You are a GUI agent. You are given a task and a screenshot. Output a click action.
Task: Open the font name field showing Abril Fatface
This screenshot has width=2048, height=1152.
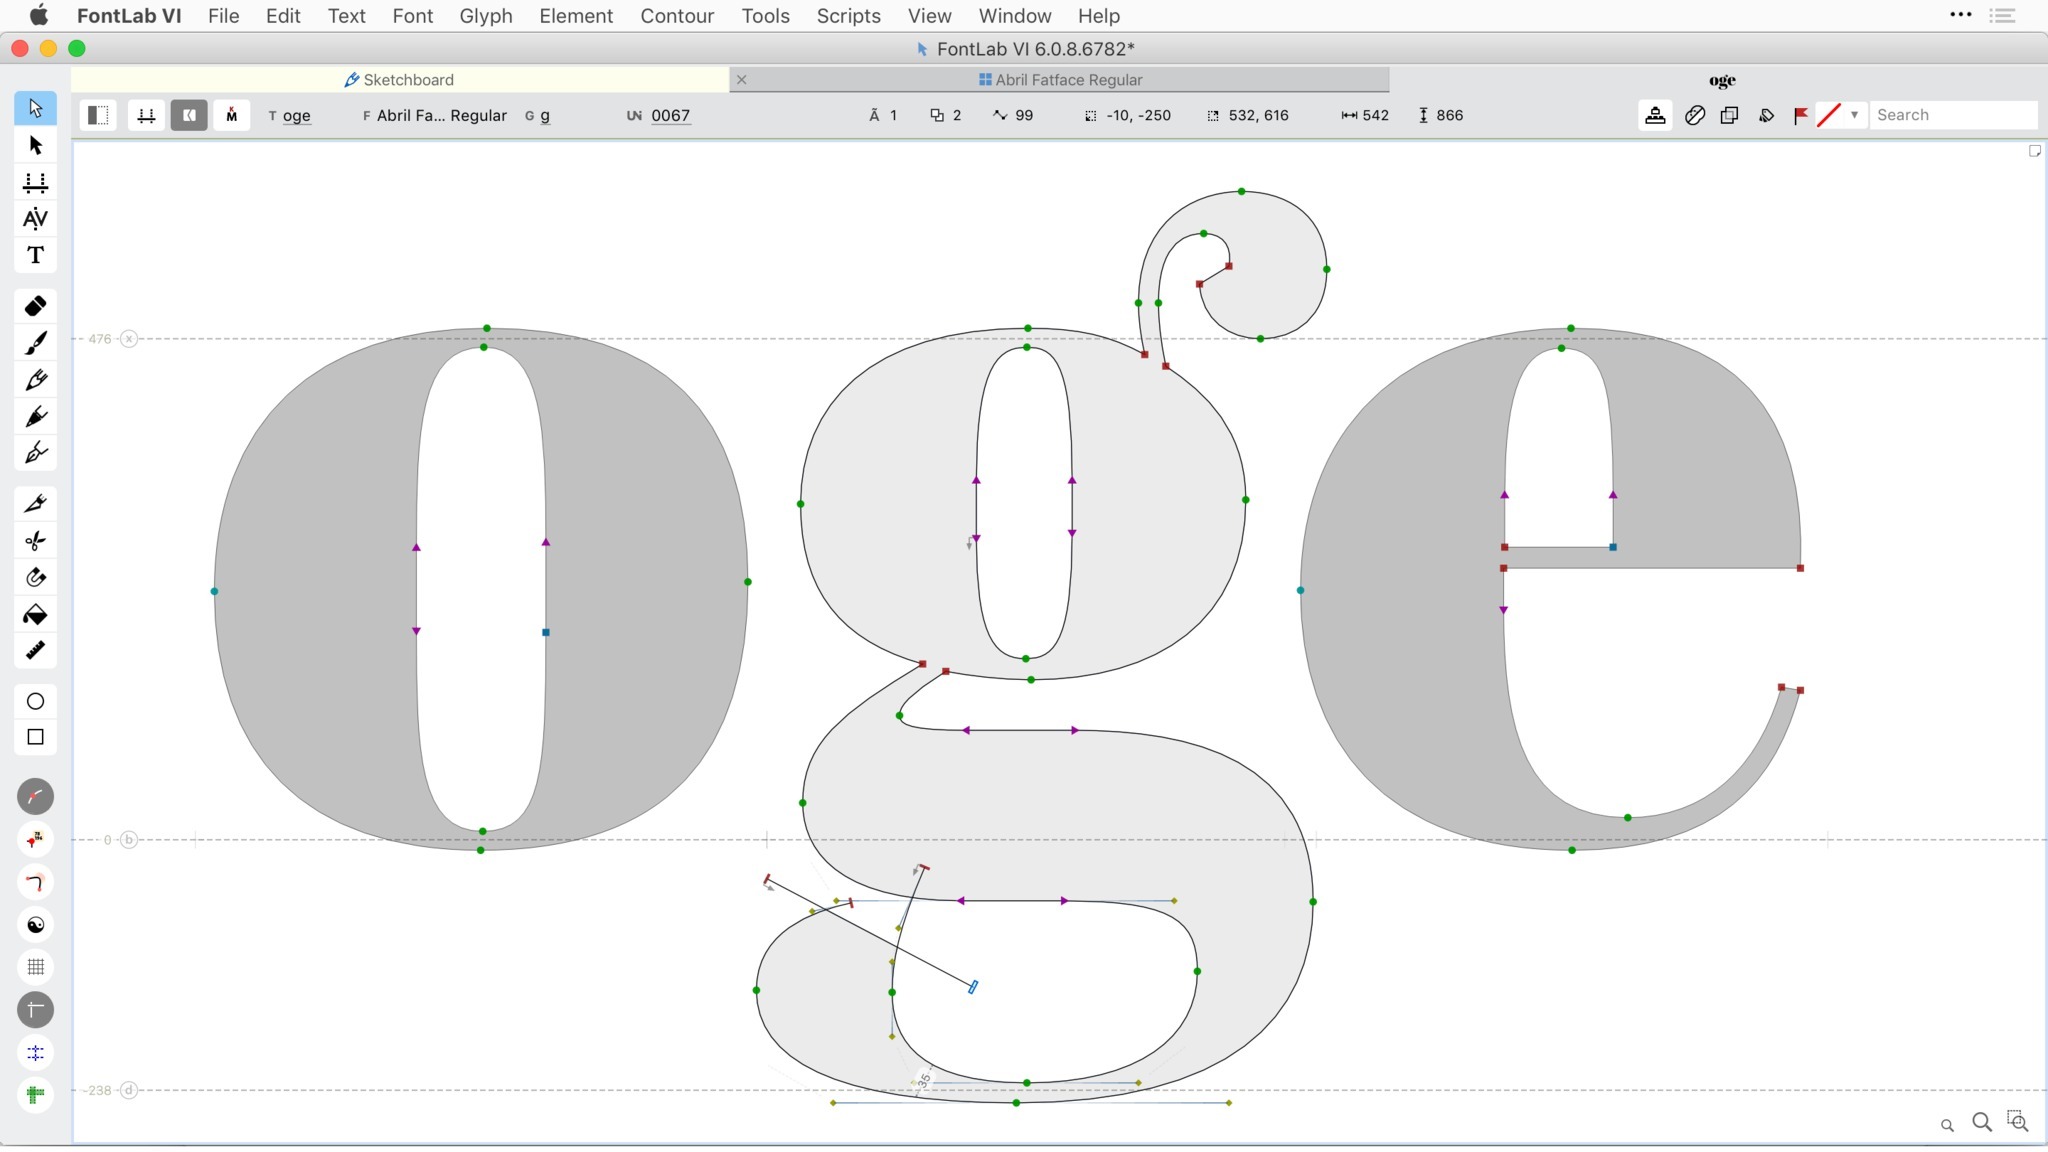pyautogui.click(x=440, y=115)
